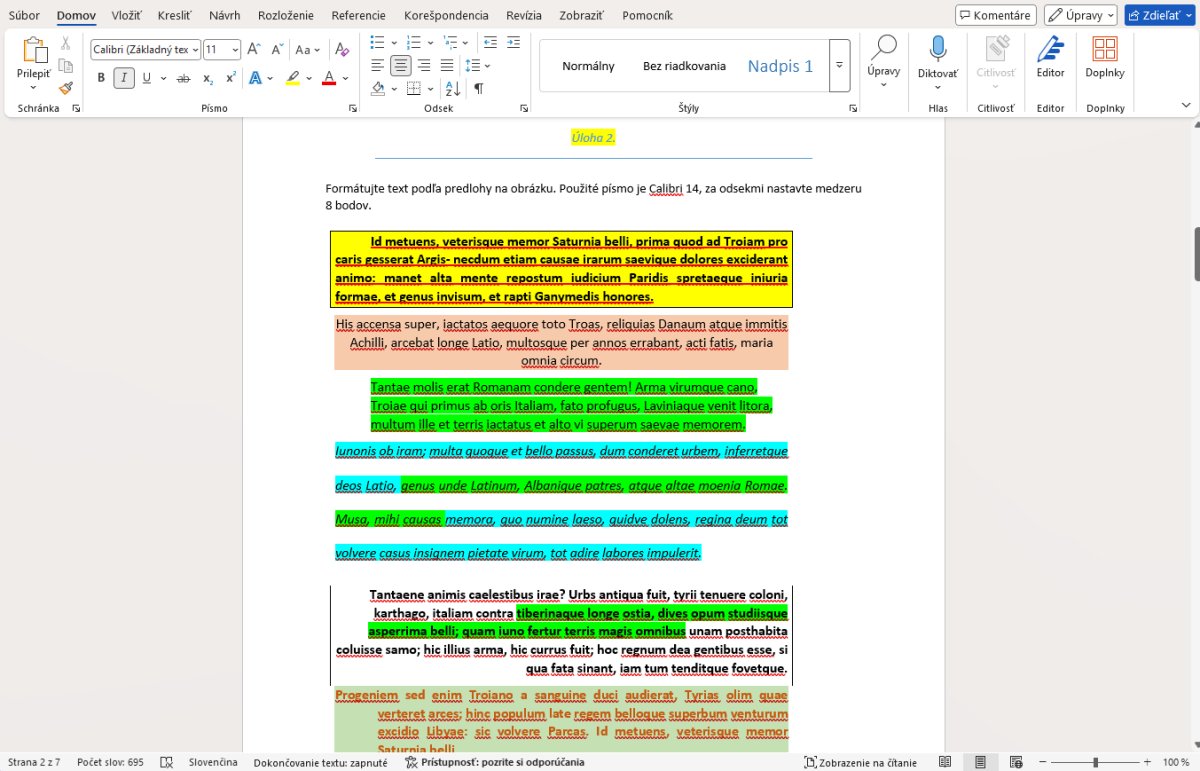Toggle bold formatting
This screenshot has height=771, width=1200.
tap(101, 78)
